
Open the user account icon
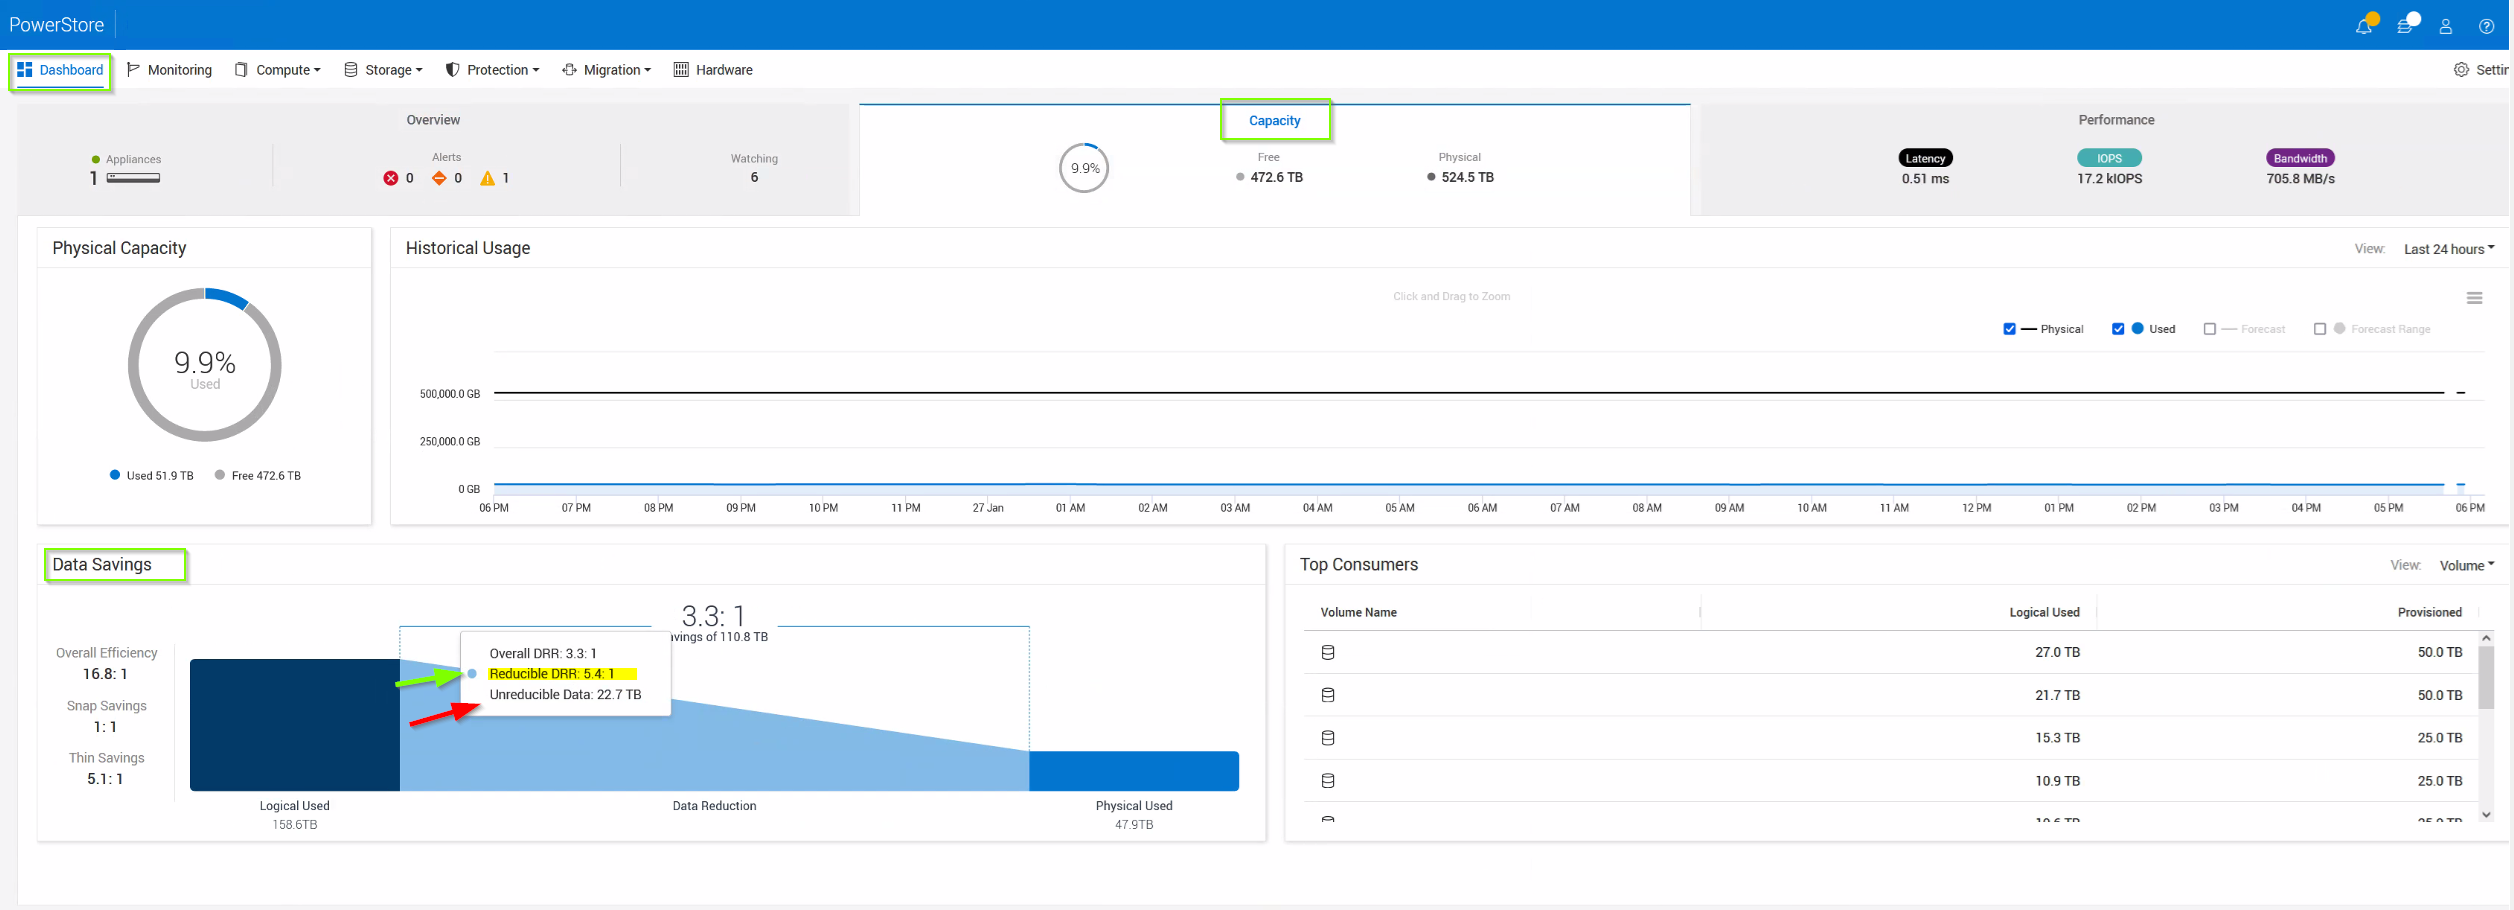pos(2446,25)
